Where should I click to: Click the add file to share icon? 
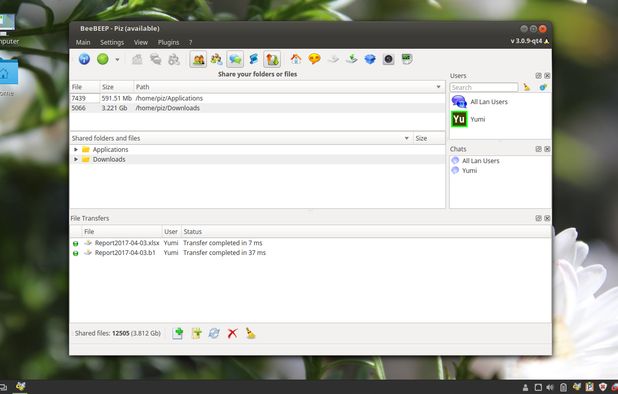coord(178,334)
